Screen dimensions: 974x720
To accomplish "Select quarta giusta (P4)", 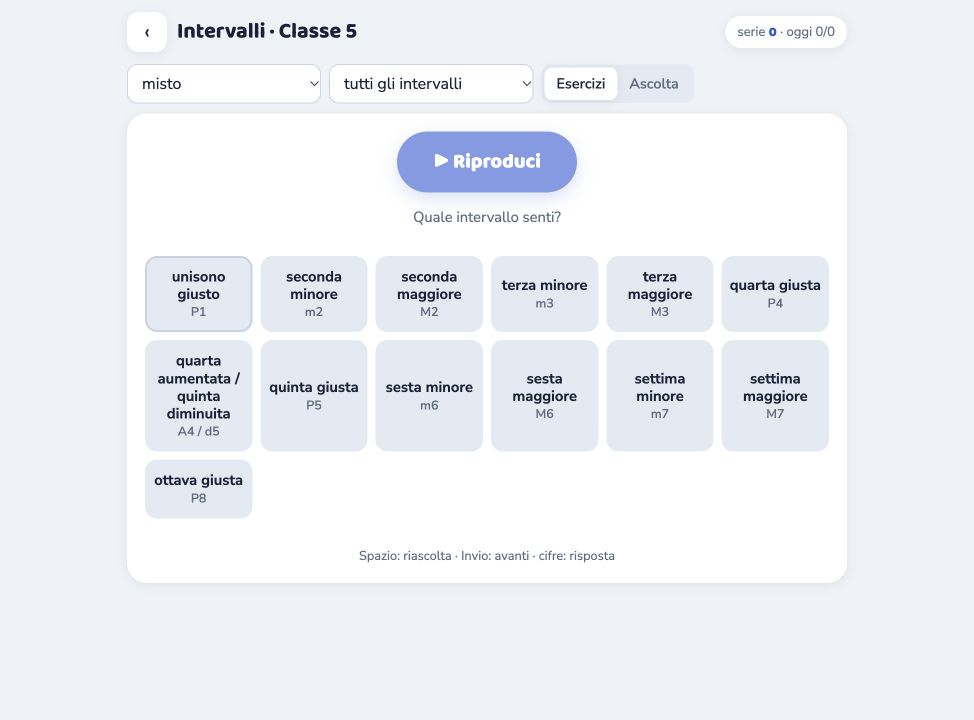I will click(775, 294).
